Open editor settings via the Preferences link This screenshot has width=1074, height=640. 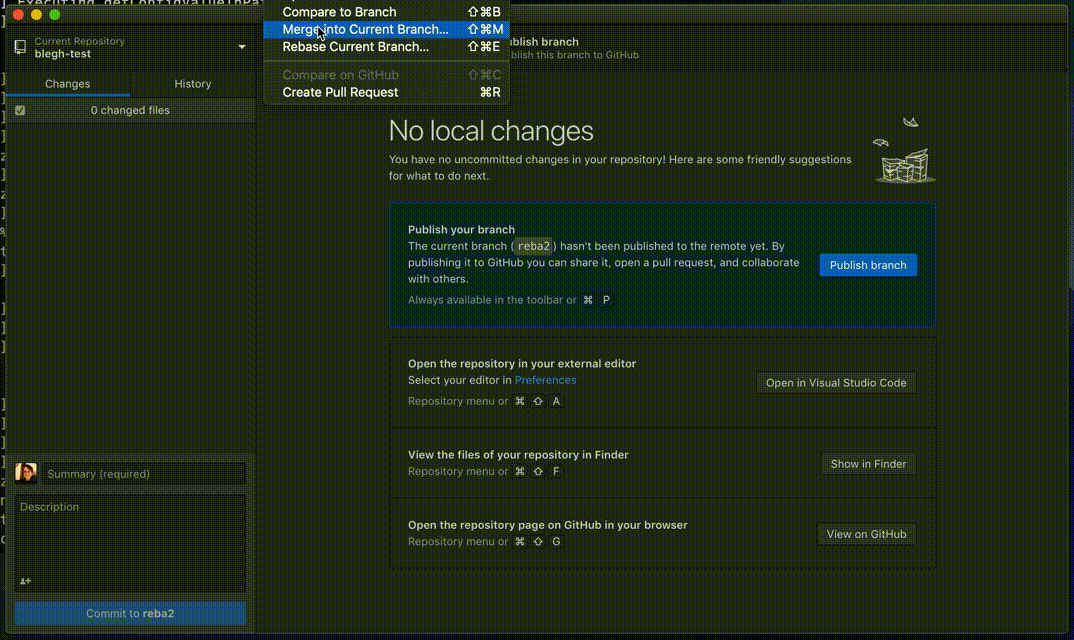click(545, 380)
